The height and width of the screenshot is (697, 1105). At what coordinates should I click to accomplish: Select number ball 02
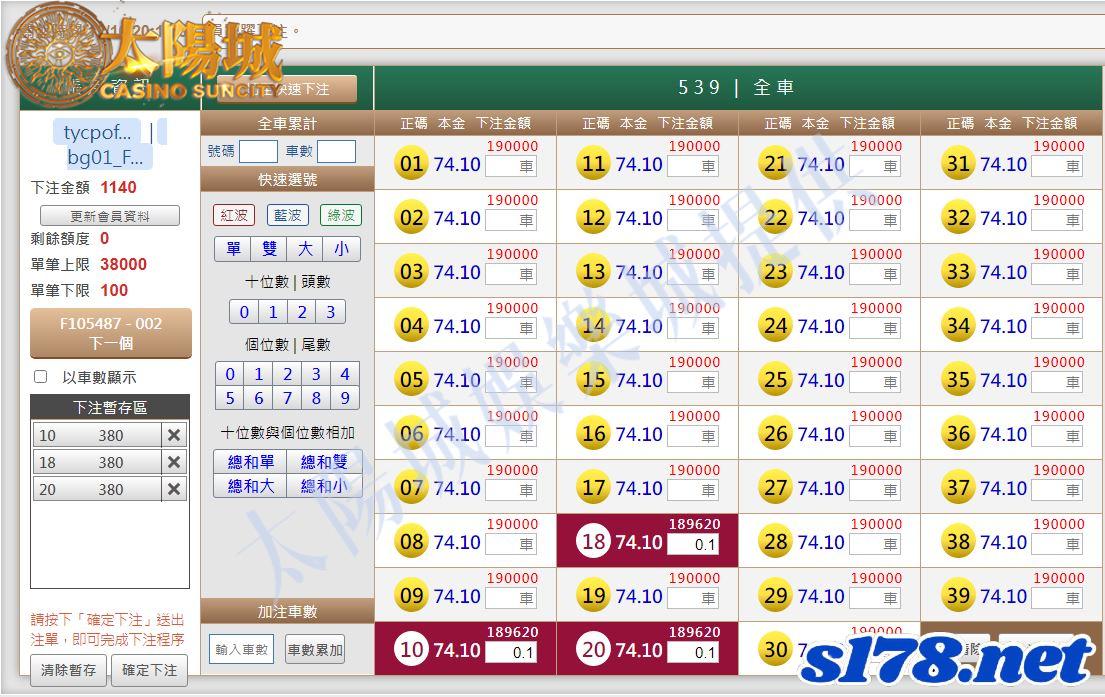click(x=412, y=218)
